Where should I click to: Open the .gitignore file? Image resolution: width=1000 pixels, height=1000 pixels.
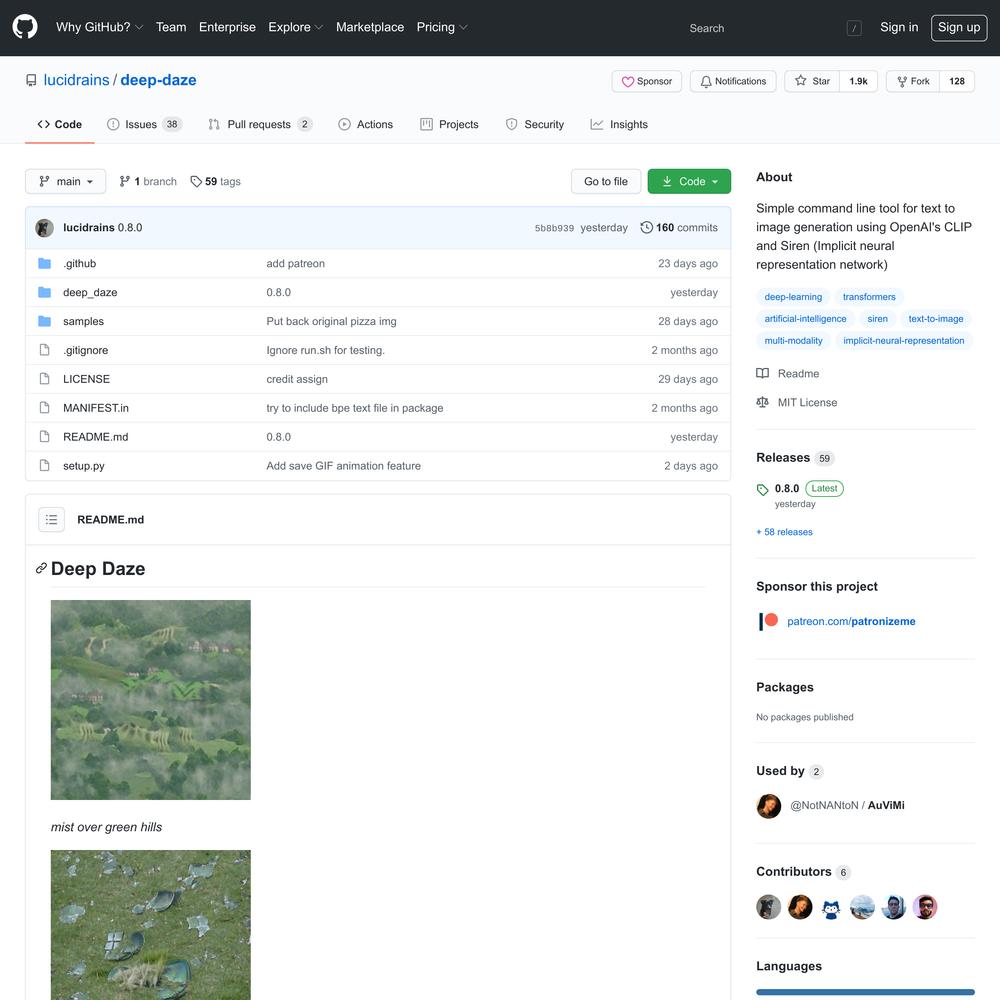(85, 350)
